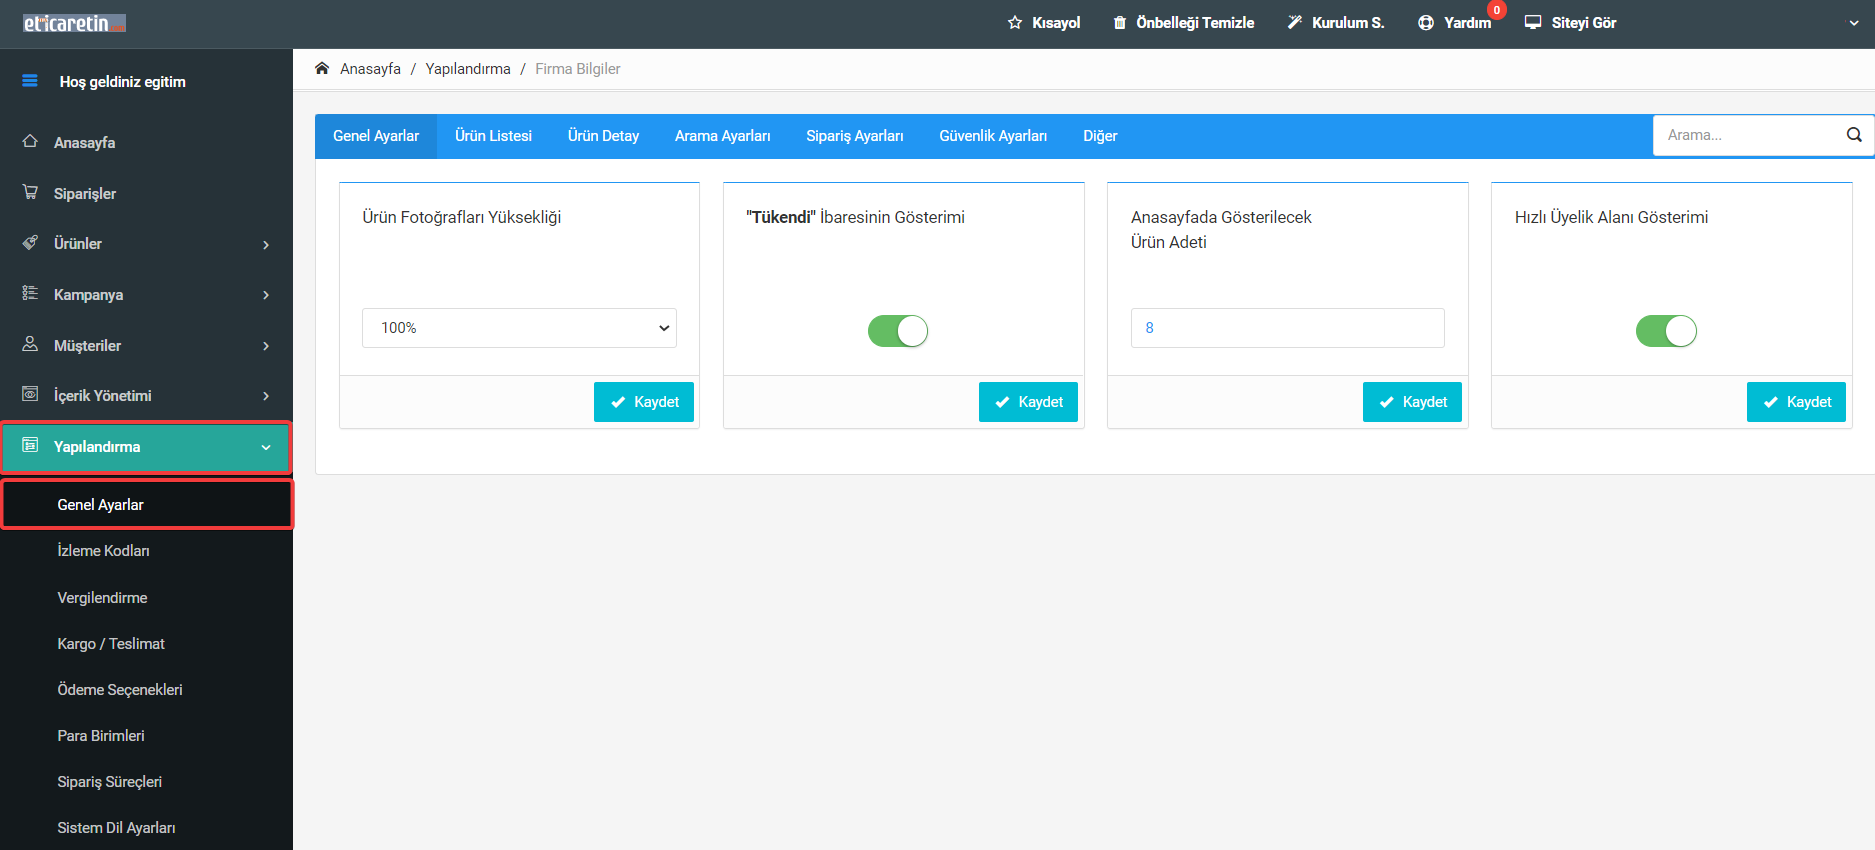Save Ürün Fotoğrafları Yüksekliği with Kaydet
Image resolution: width=1875 pixels, height=850 pixels.
tap(644, 402)
